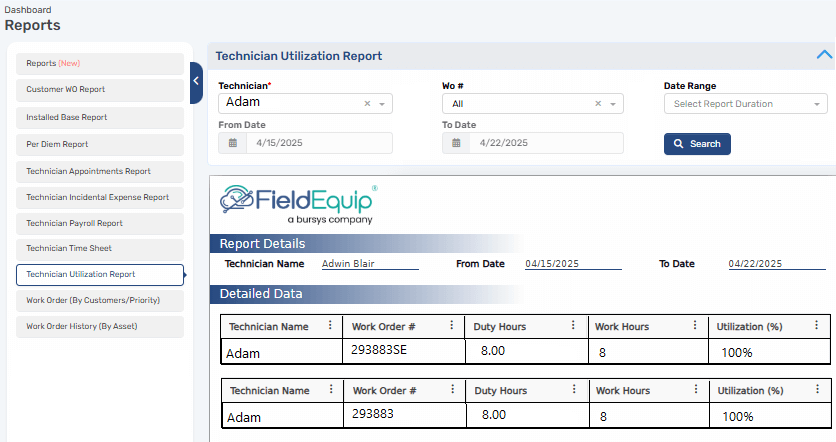
Task: Open first table Duty Hours column menu
Action: 573,325
